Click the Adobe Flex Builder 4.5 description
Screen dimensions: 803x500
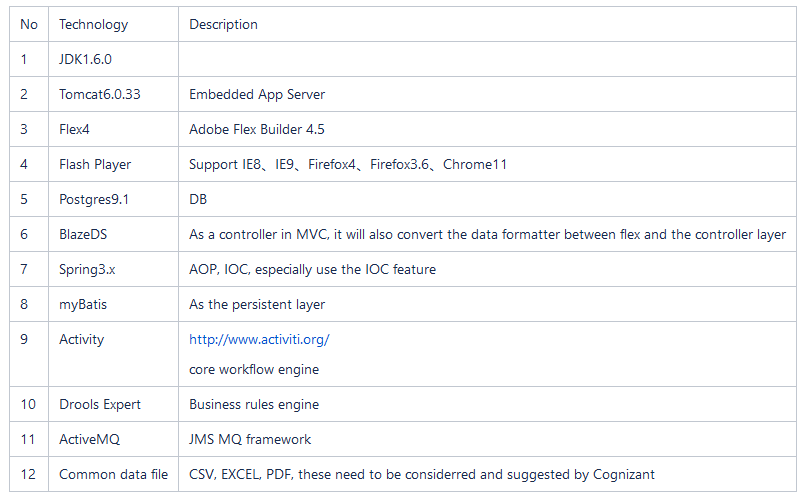coord(257,129)
